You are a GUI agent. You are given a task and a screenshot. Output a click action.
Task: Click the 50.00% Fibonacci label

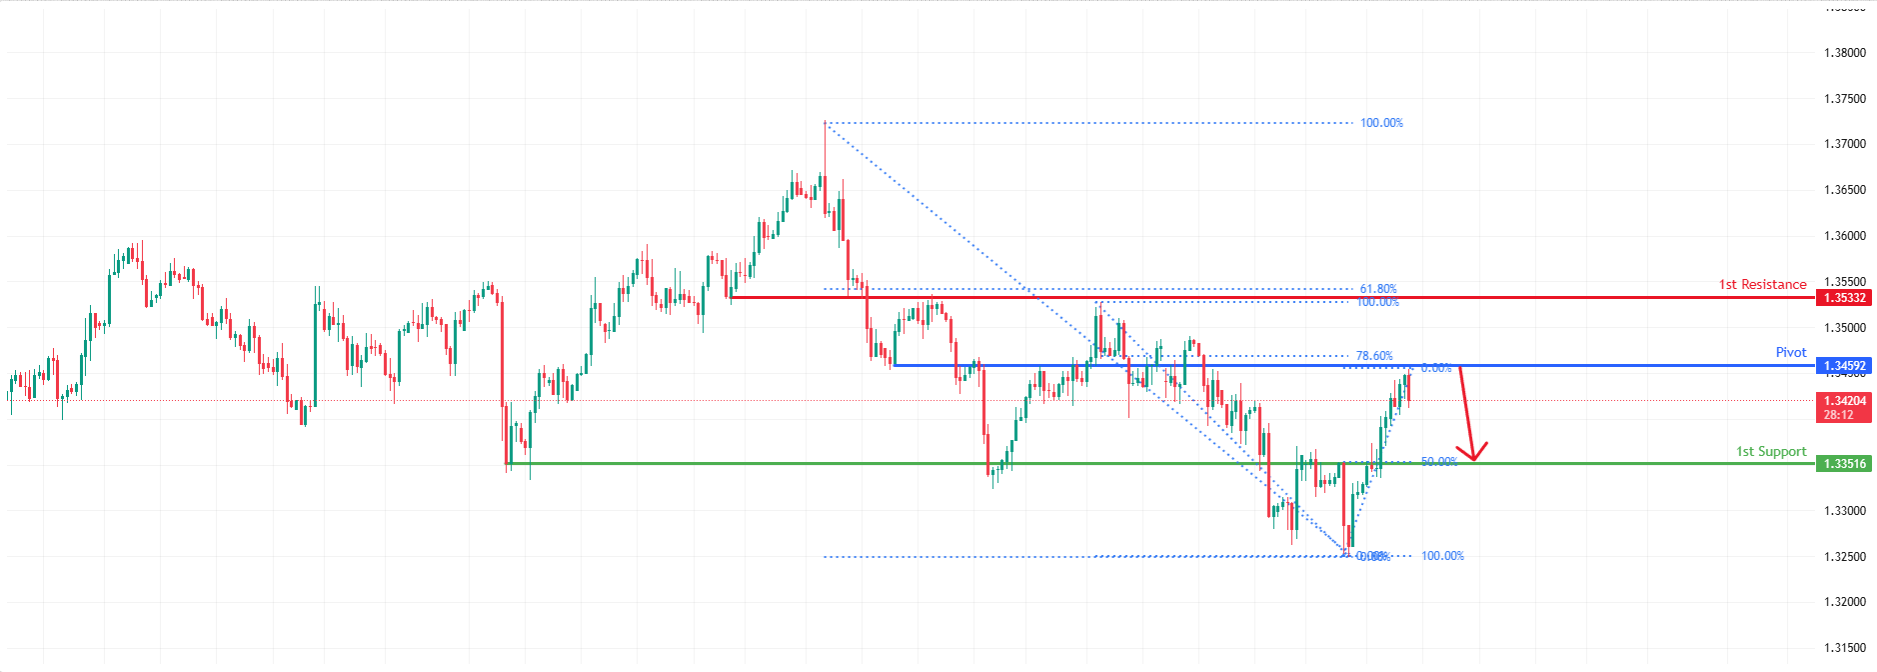coord(1439,462)
